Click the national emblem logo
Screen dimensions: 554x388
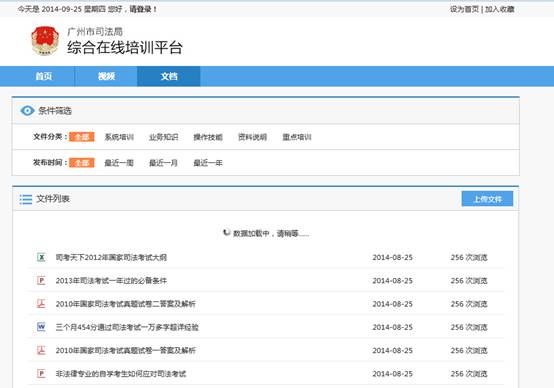(x=45, y=41)
